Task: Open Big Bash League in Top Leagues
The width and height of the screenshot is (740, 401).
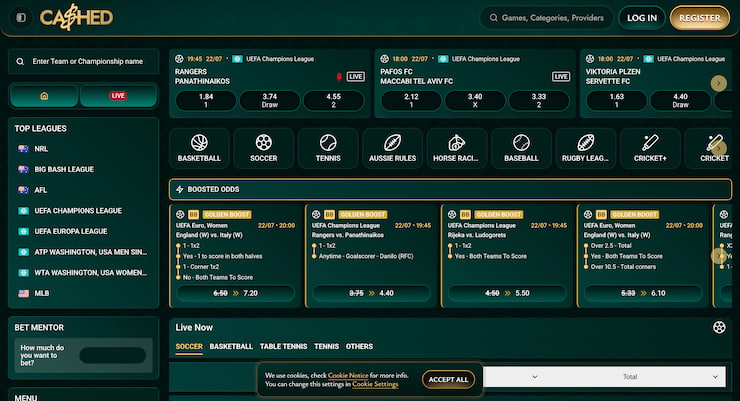Action: coord(64,169)
